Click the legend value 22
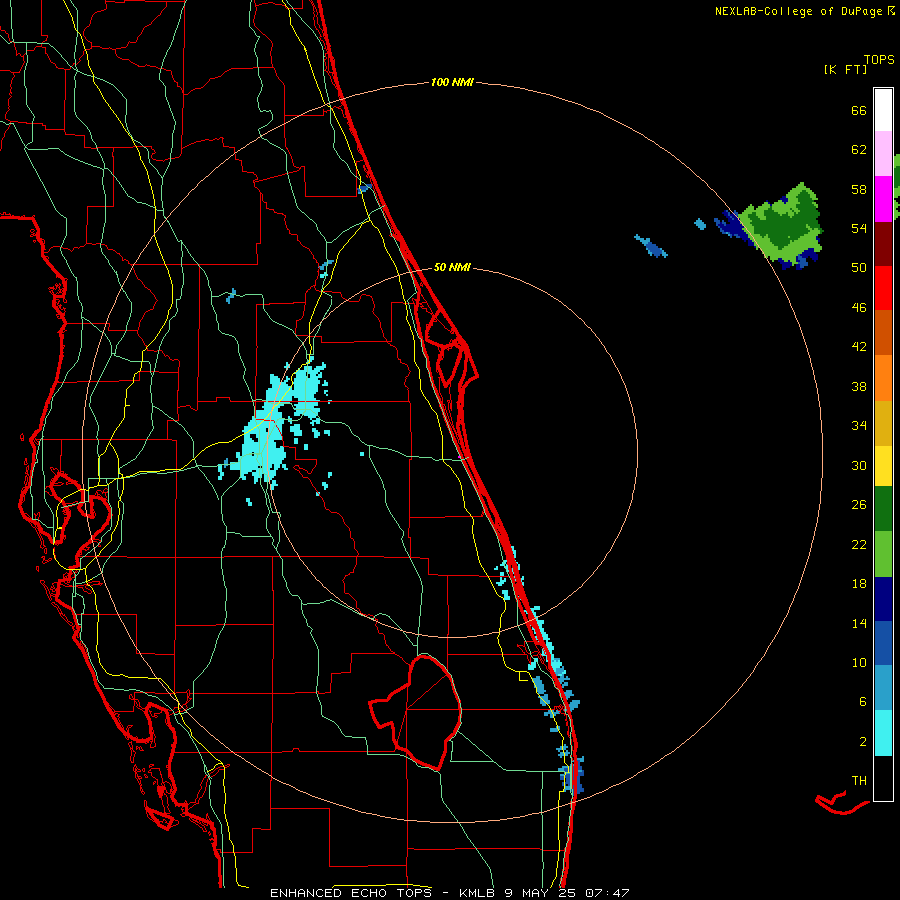The width and height of the screenshot is (900, 900). 859,544
